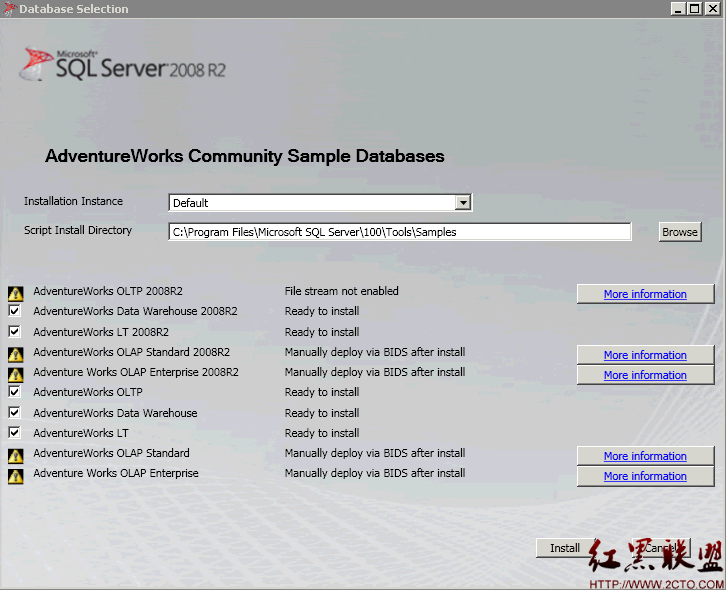
Task: Click the SQL Server 2008 R2 logo
Action: (123, 65)
